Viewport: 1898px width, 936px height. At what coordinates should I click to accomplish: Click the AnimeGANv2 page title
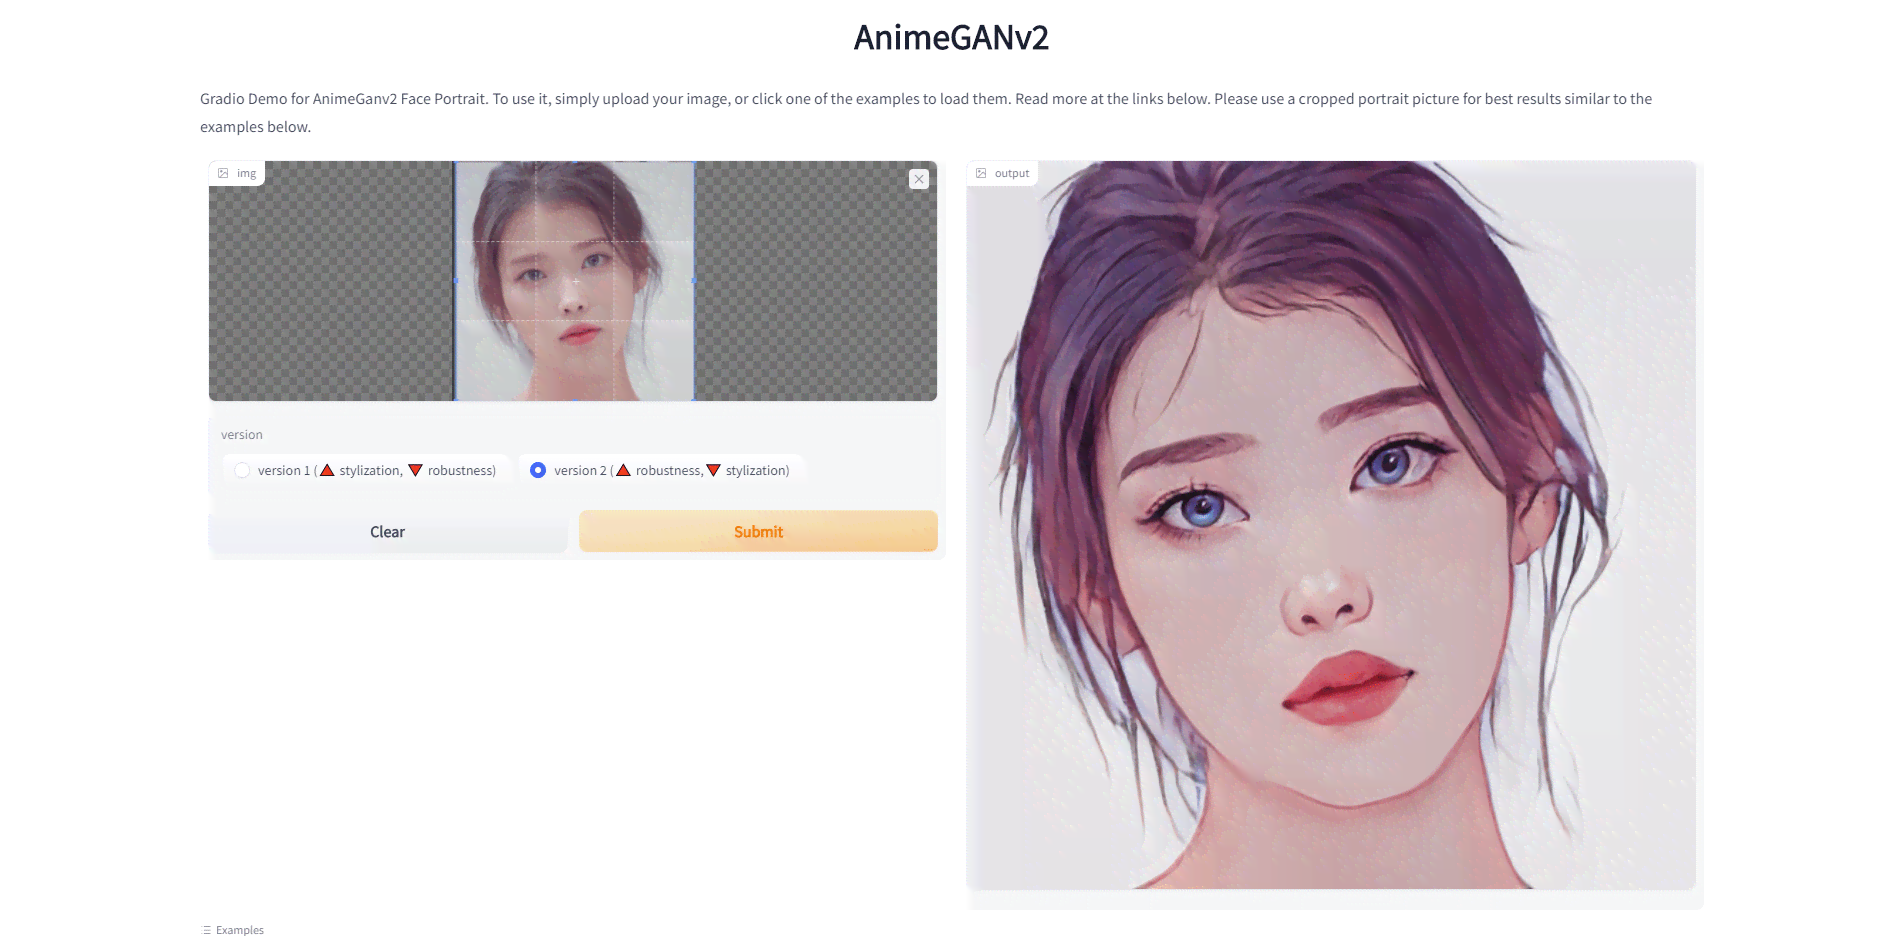pyautogui.click(x=951, y=38)
